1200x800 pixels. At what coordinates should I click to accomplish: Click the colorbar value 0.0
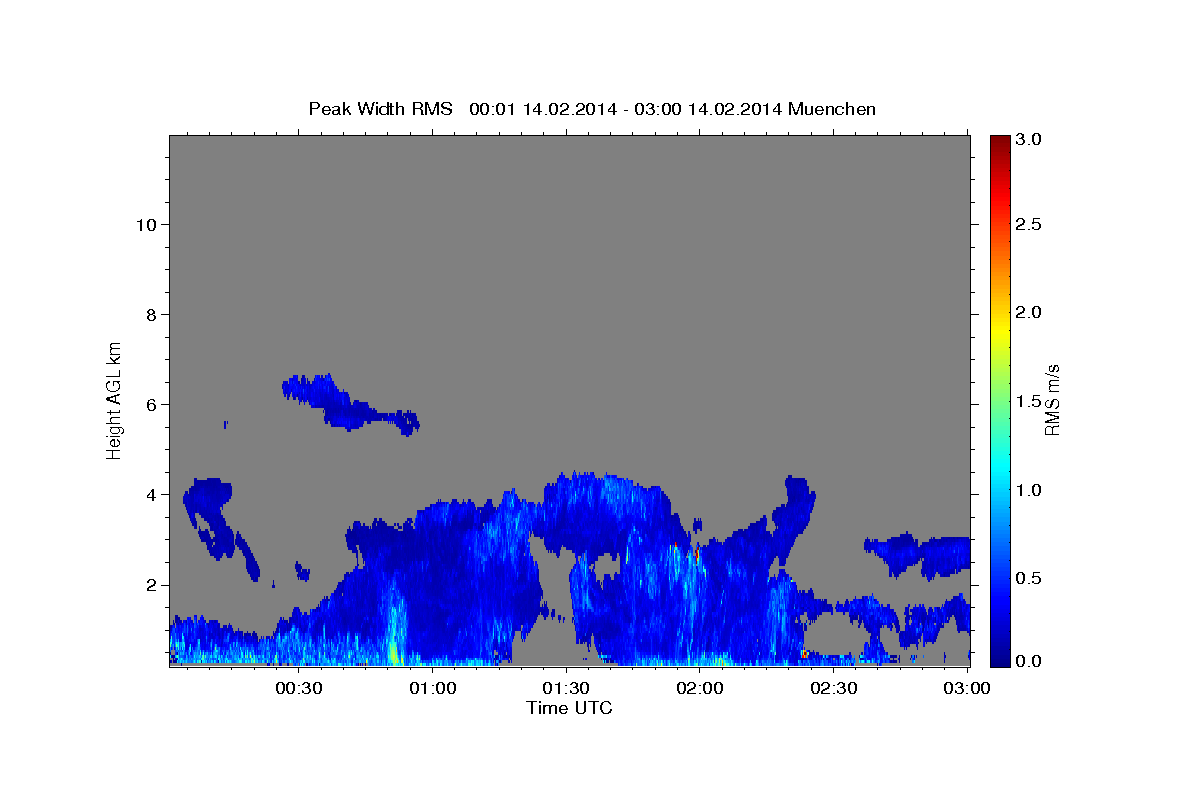click(1030, 661)
